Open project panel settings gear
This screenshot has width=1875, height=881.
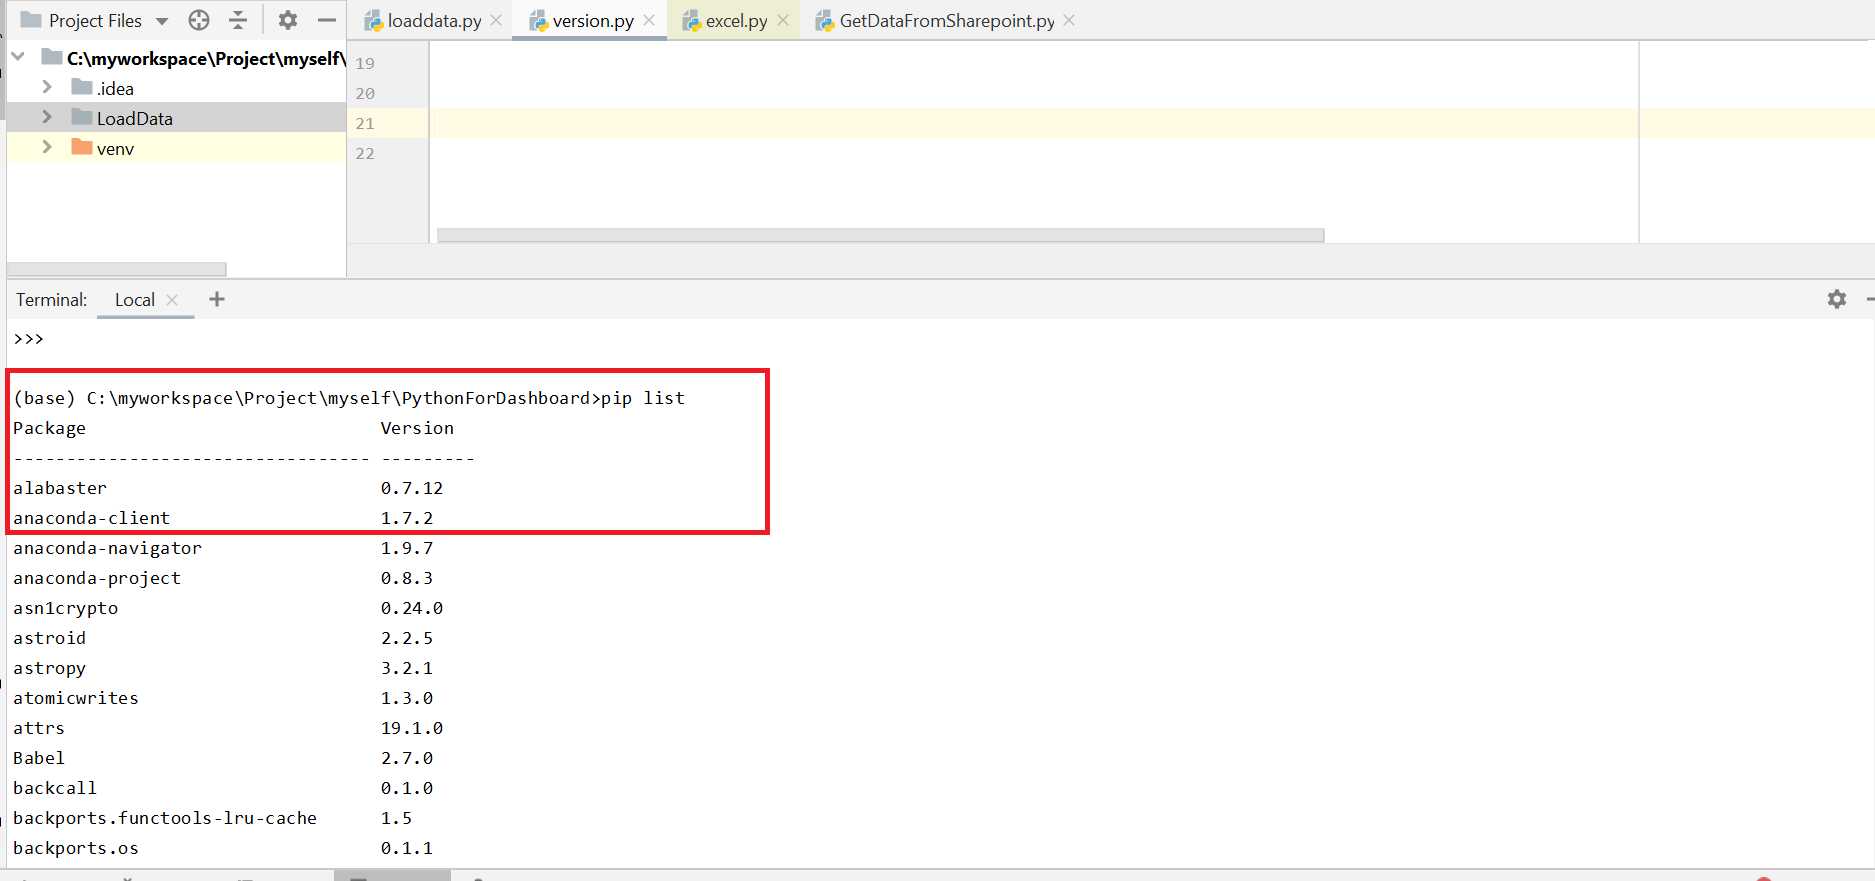(x=288, y=20)
